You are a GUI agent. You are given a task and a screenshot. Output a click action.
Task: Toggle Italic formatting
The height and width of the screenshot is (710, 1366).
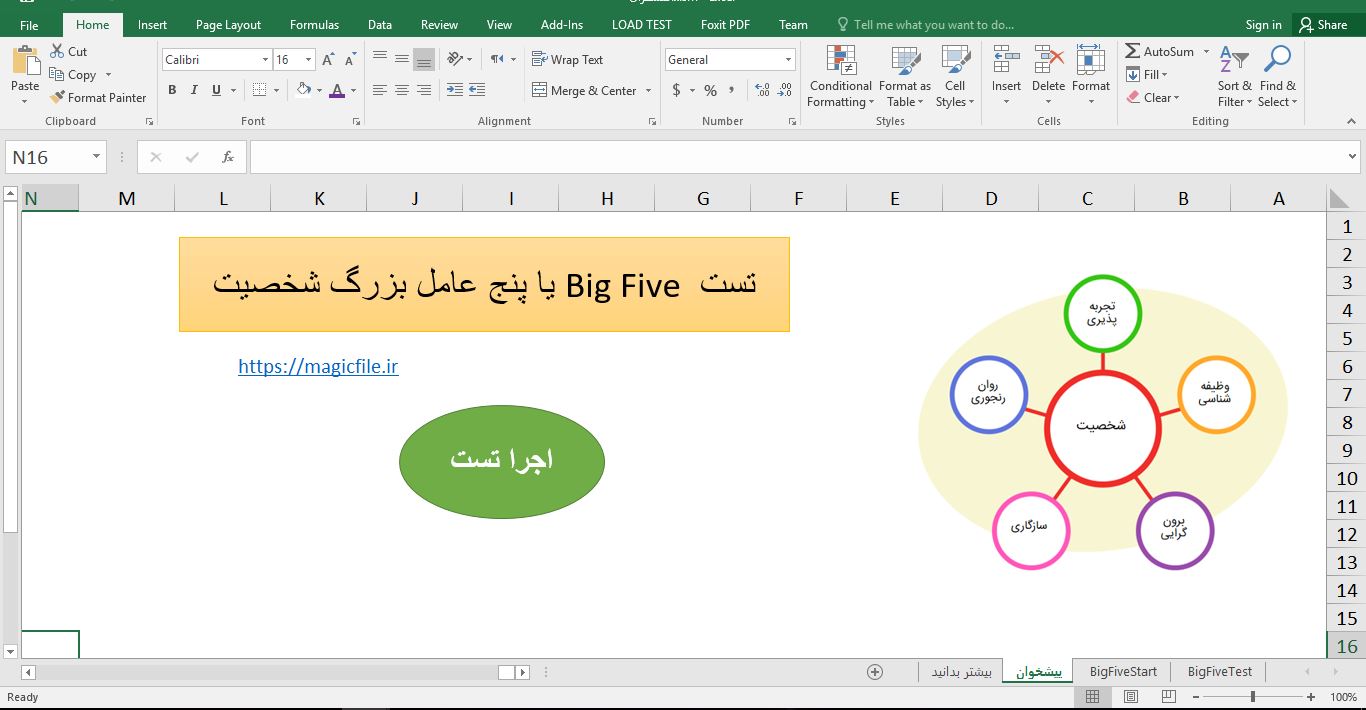194,90
